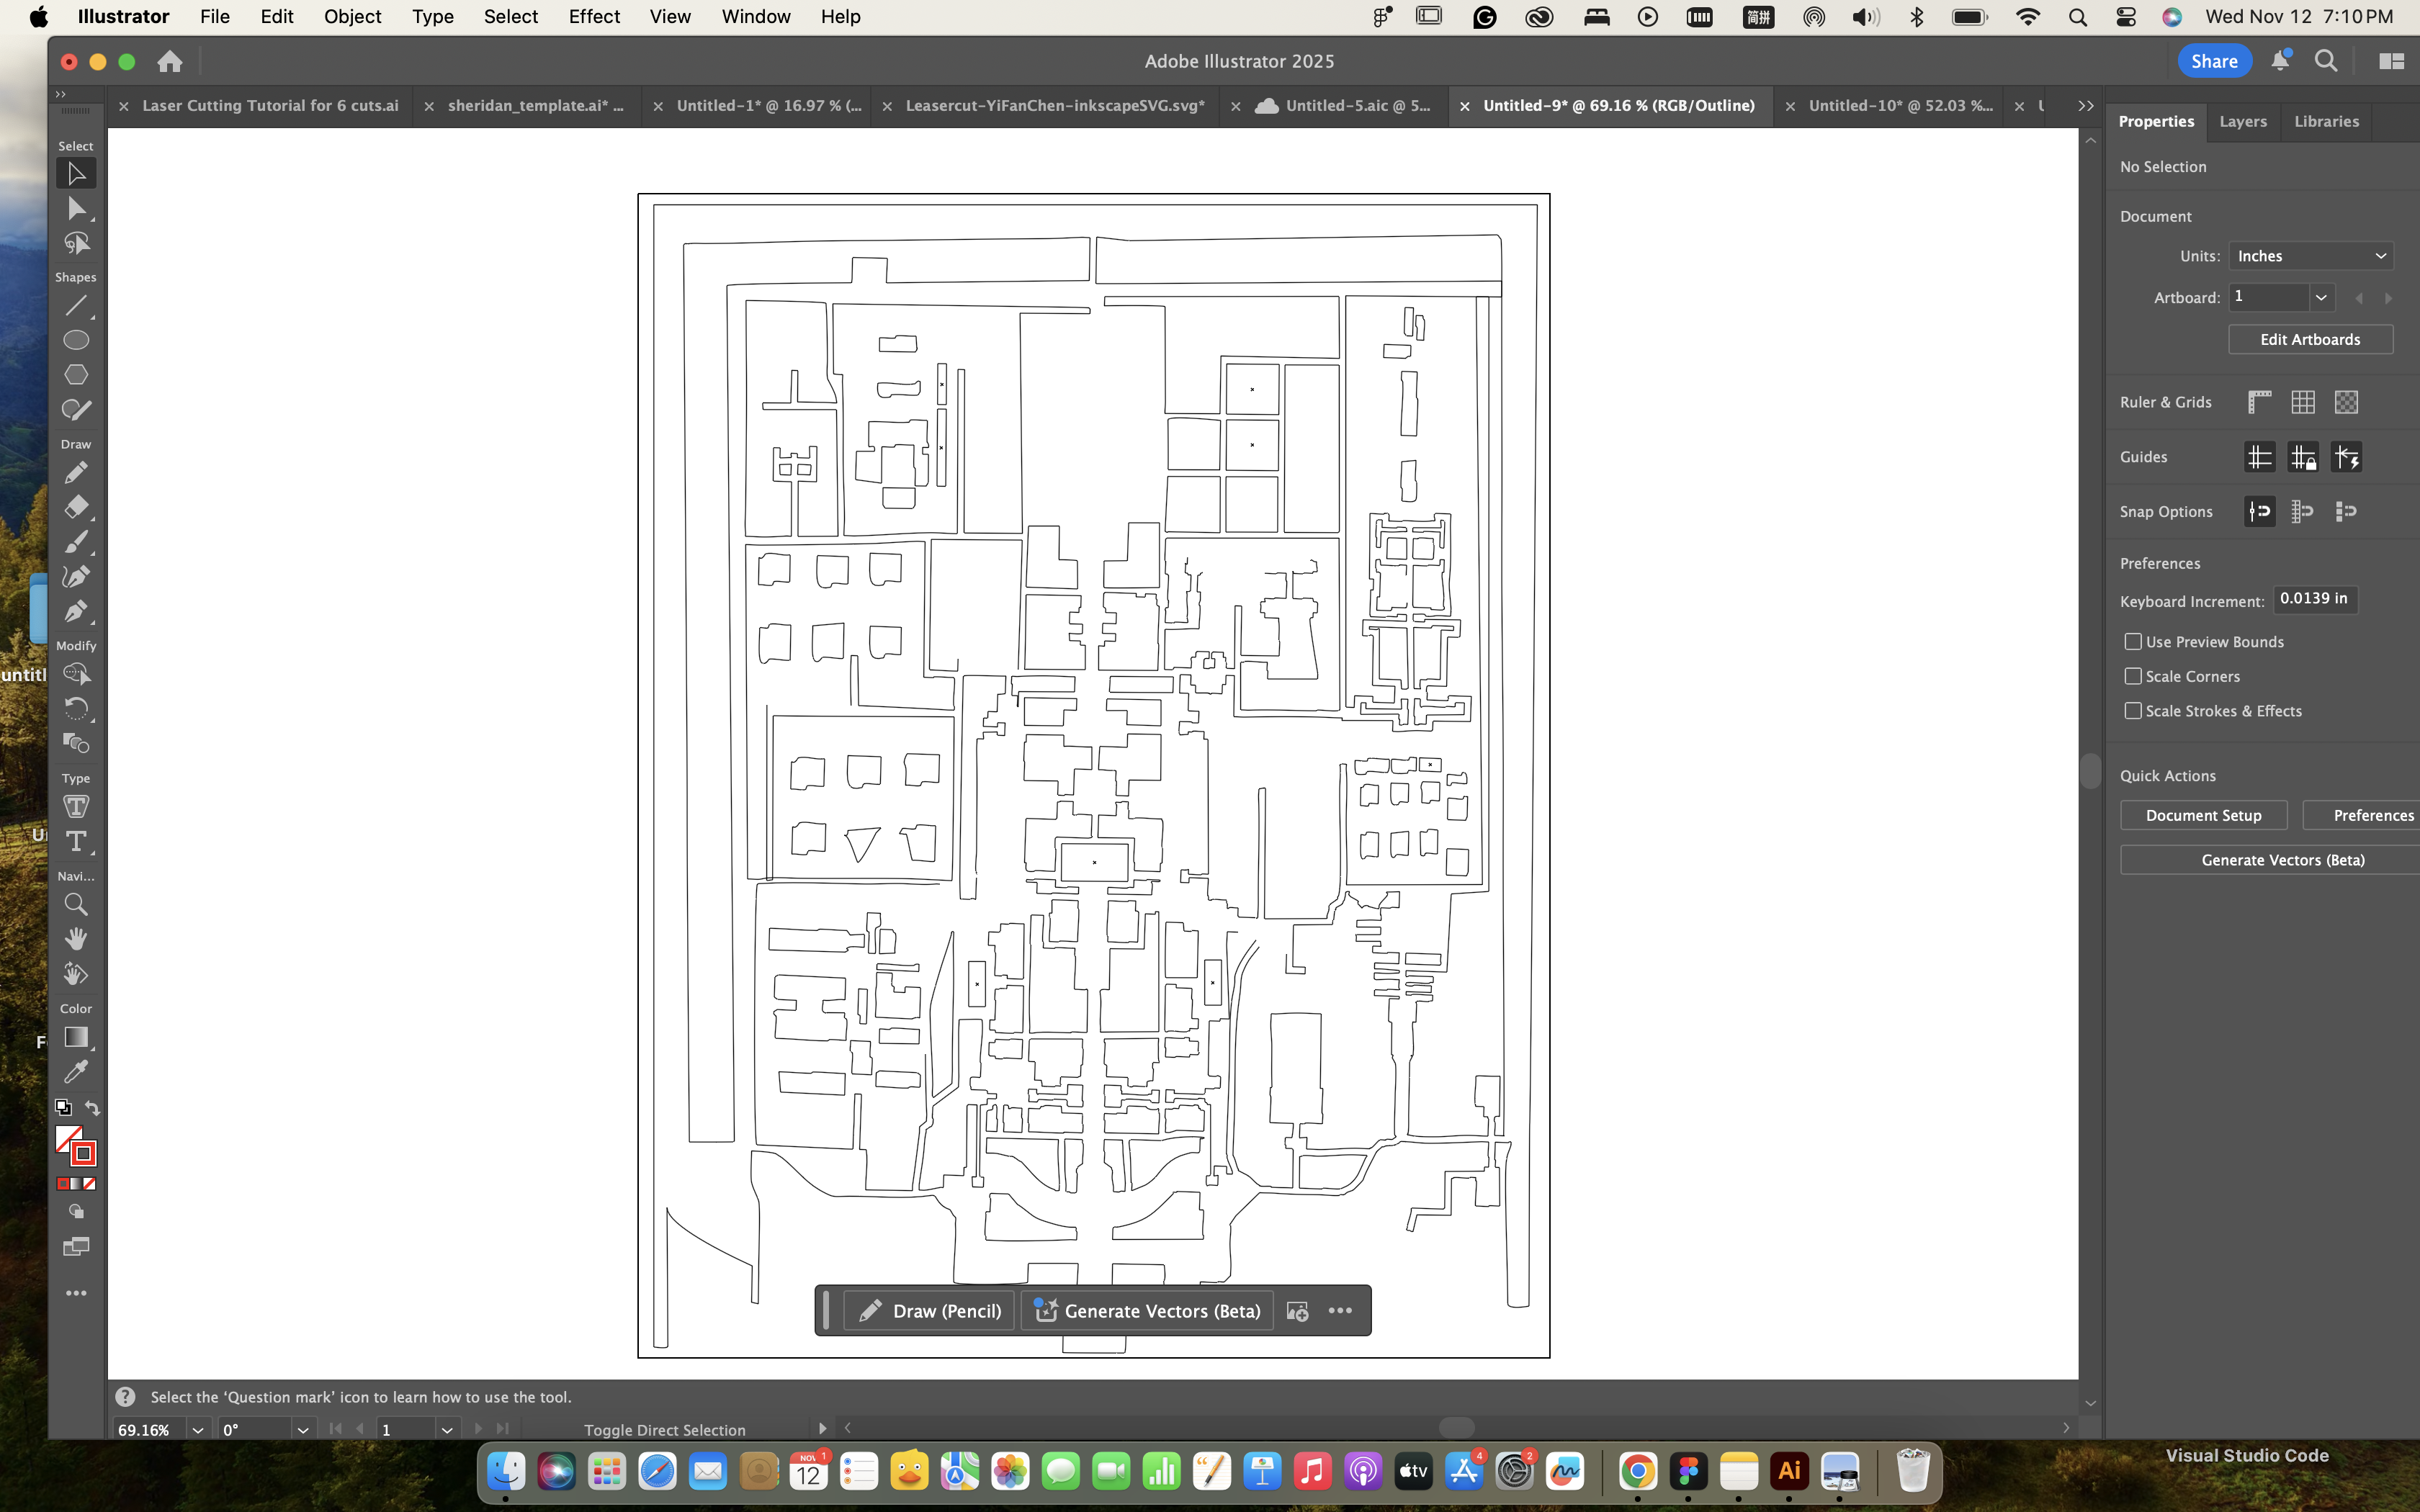Activate the Zoom tool
Viewport: 2420px width, 1512px height.
(76, 905)
